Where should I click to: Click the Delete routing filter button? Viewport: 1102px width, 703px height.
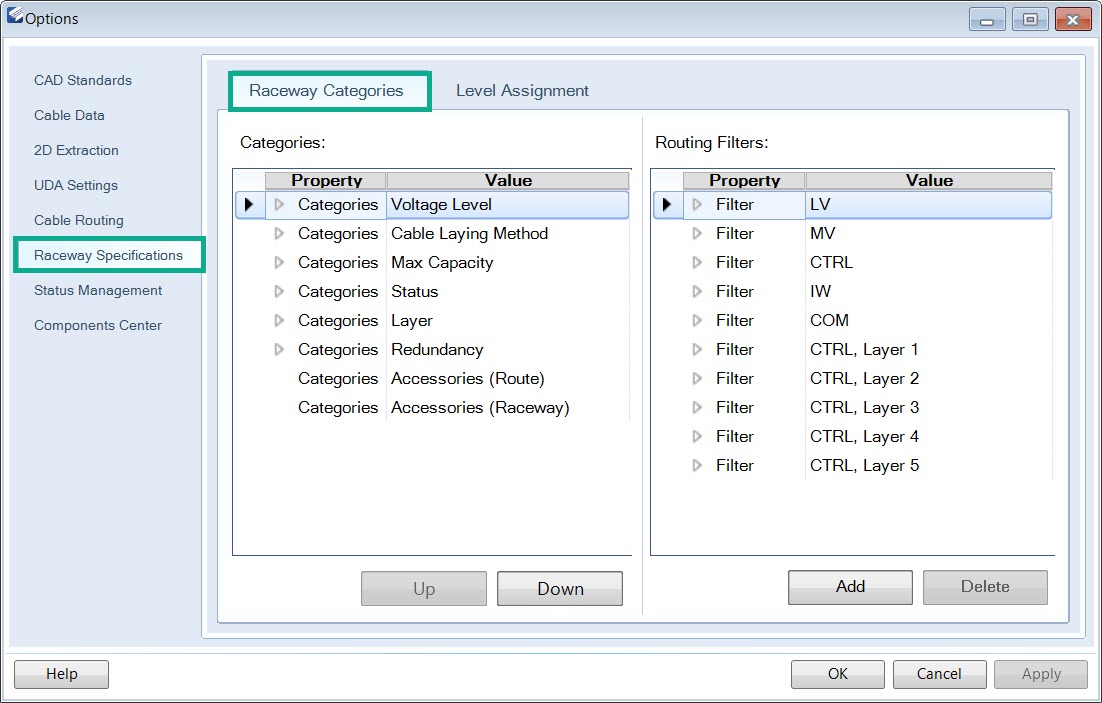tap(985, 587)
